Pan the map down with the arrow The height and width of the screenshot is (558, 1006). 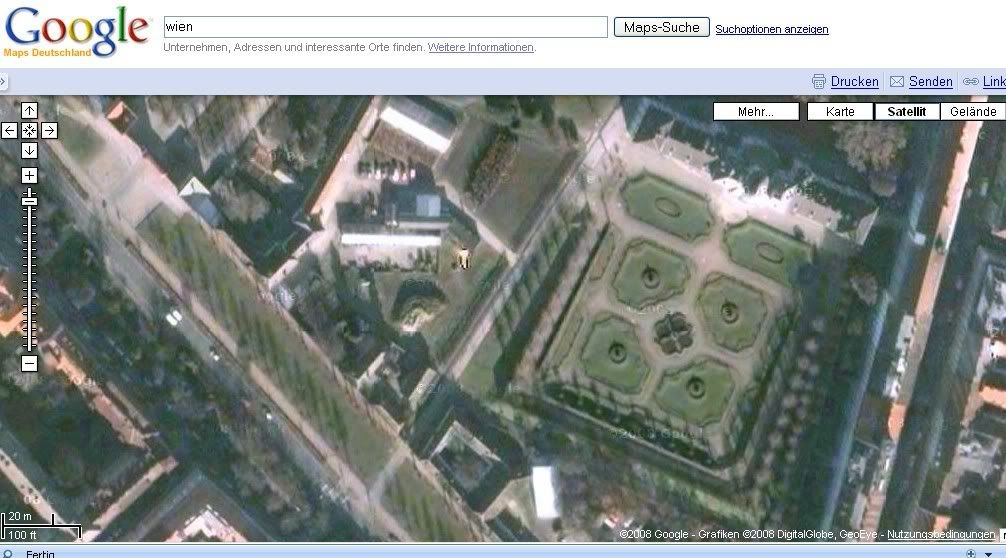click(30, 151)
